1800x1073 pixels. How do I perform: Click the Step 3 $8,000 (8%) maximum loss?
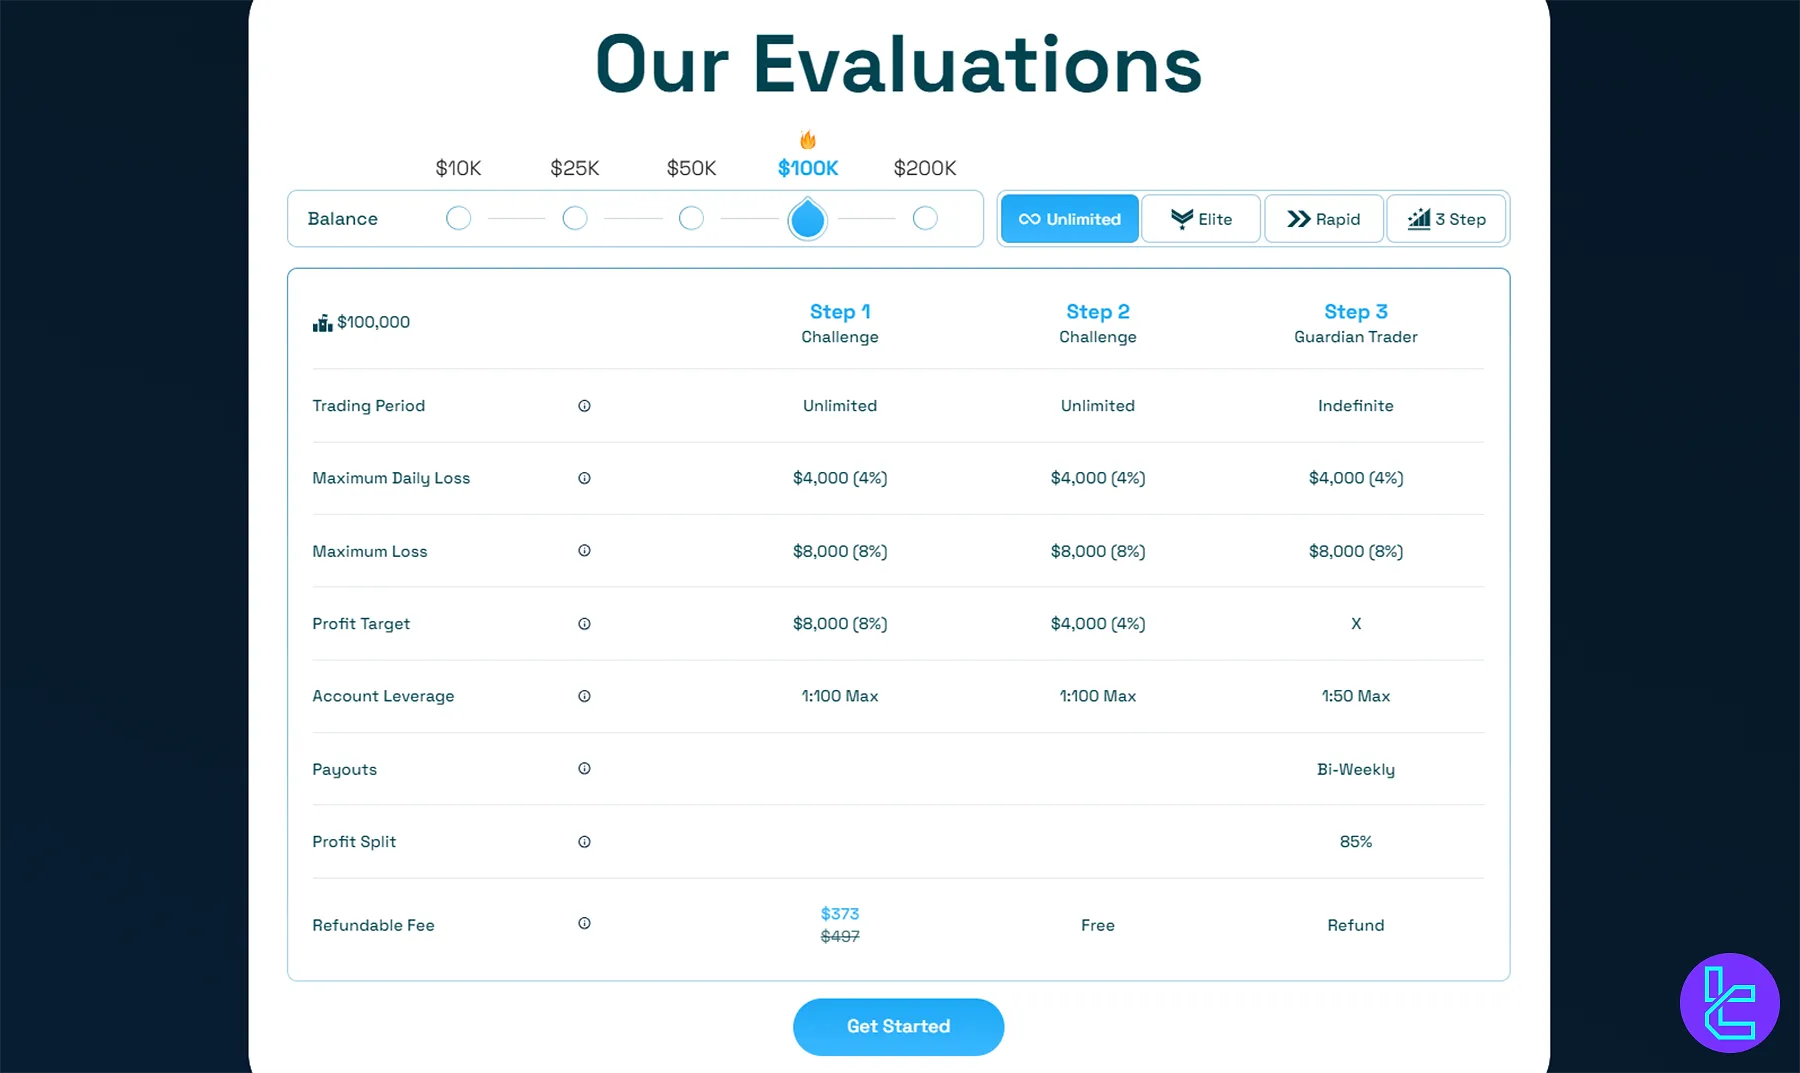(x=1356, y=551)
